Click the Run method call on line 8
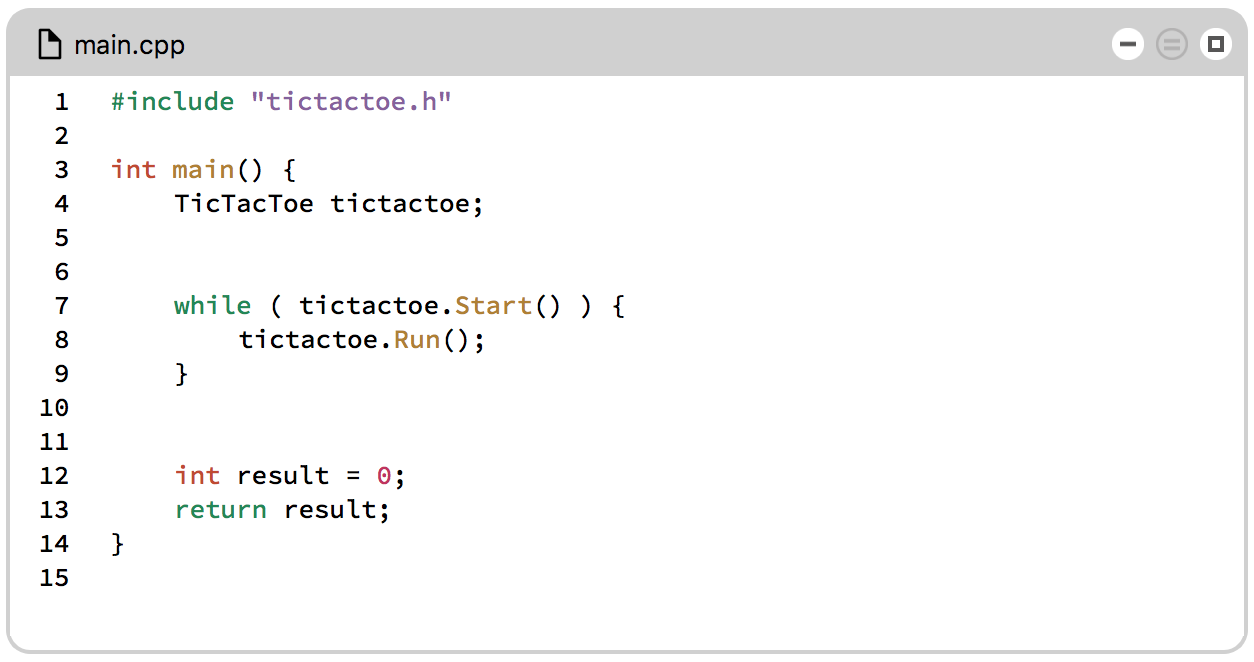The height and width of the screenshot is (662, 1254). pos(416,339)
